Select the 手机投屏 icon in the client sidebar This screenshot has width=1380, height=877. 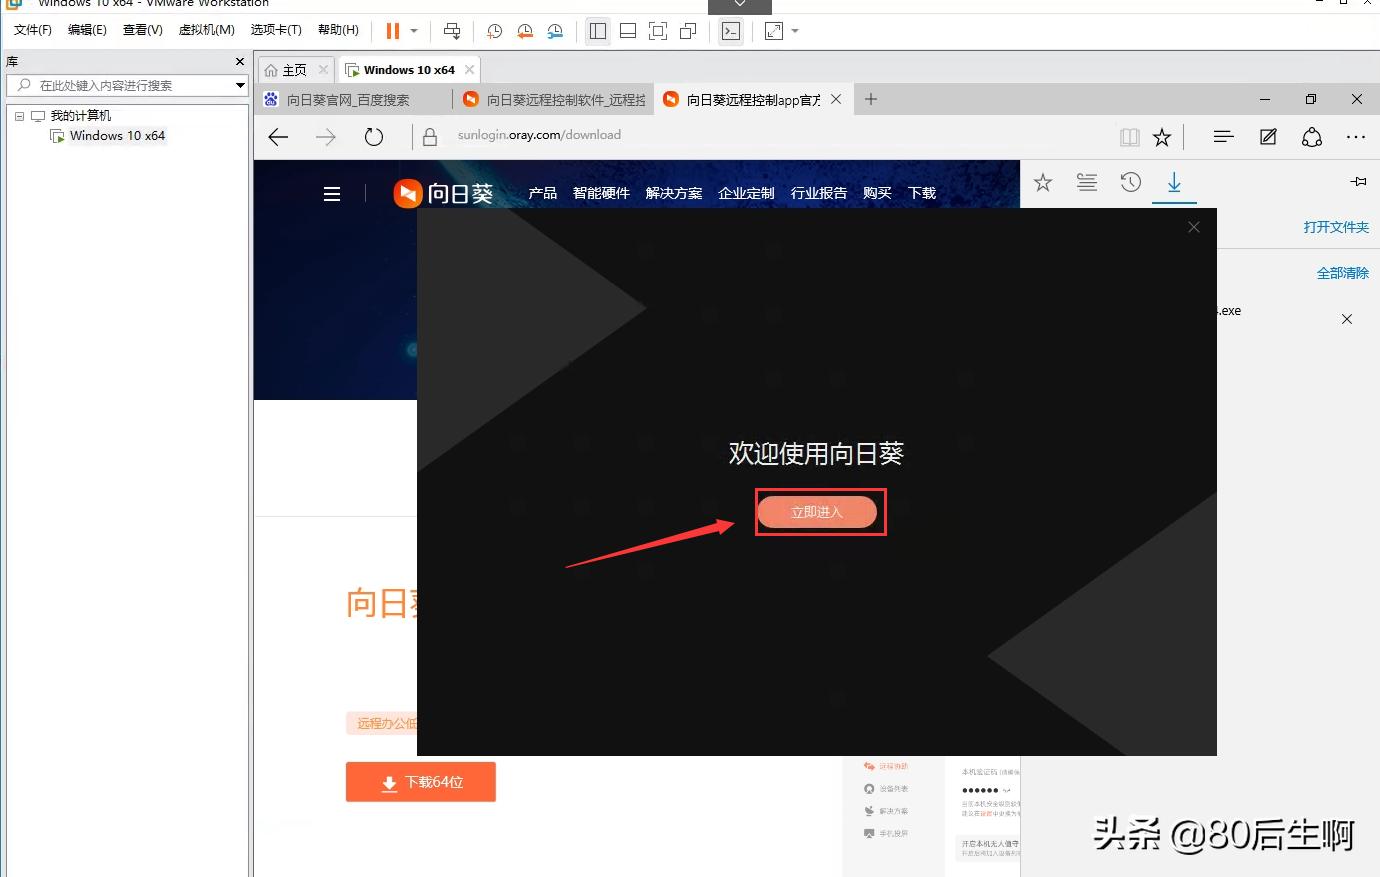pos(871,832)
